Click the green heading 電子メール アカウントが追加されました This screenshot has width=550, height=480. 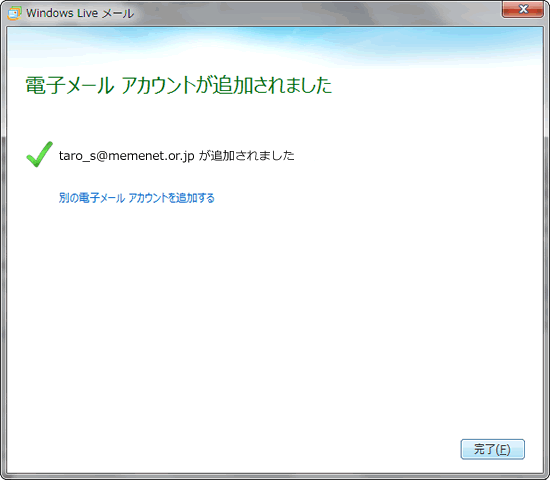tap(179, 86)
